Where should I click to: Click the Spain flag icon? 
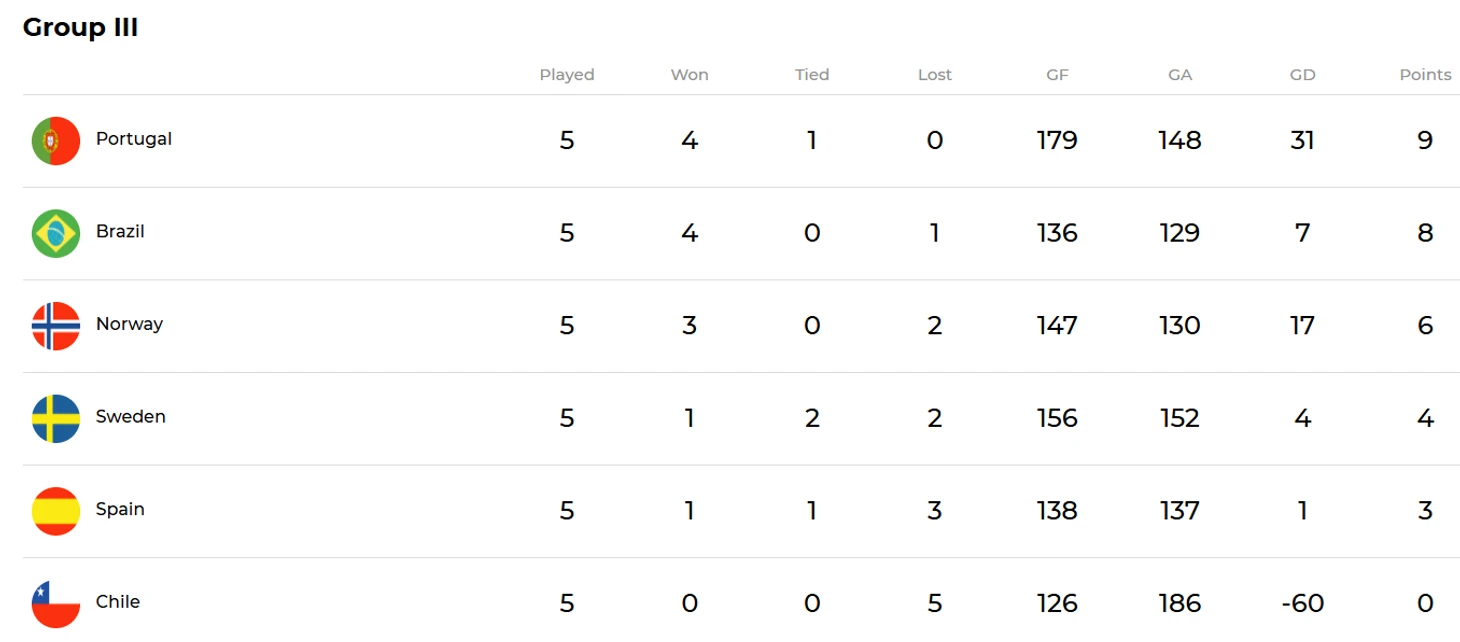tap(56, 511)
